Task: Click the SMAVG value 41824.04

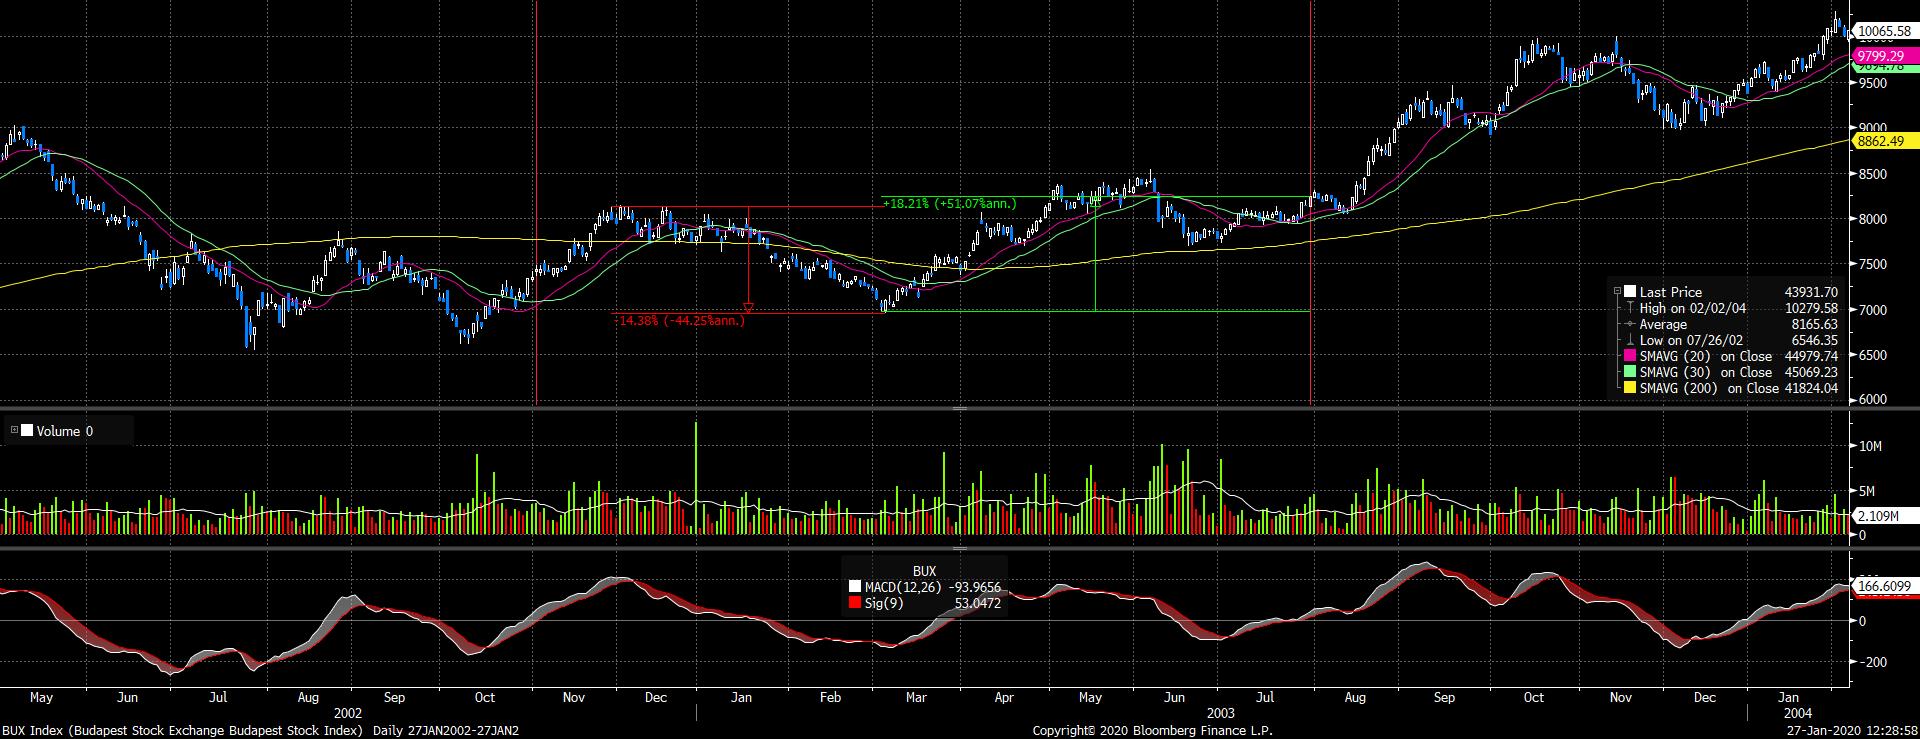Action: [x=1811, y=388]
